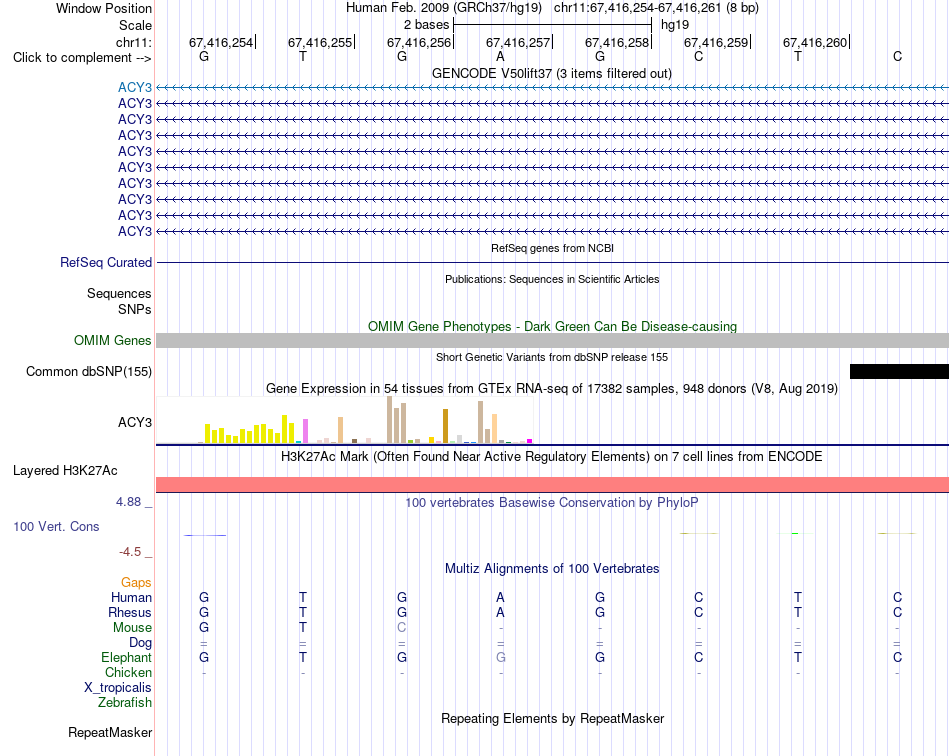Click the Gaps label in Multiz track
Screen dimensions: 950x756
(136, 583)
